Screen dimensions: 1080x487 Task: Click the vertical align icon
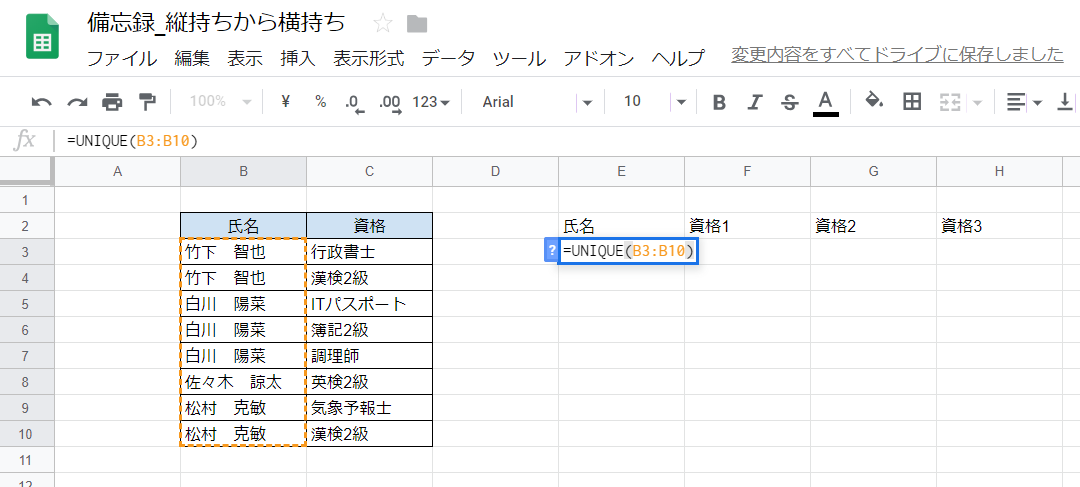(x=1065, y=103)
